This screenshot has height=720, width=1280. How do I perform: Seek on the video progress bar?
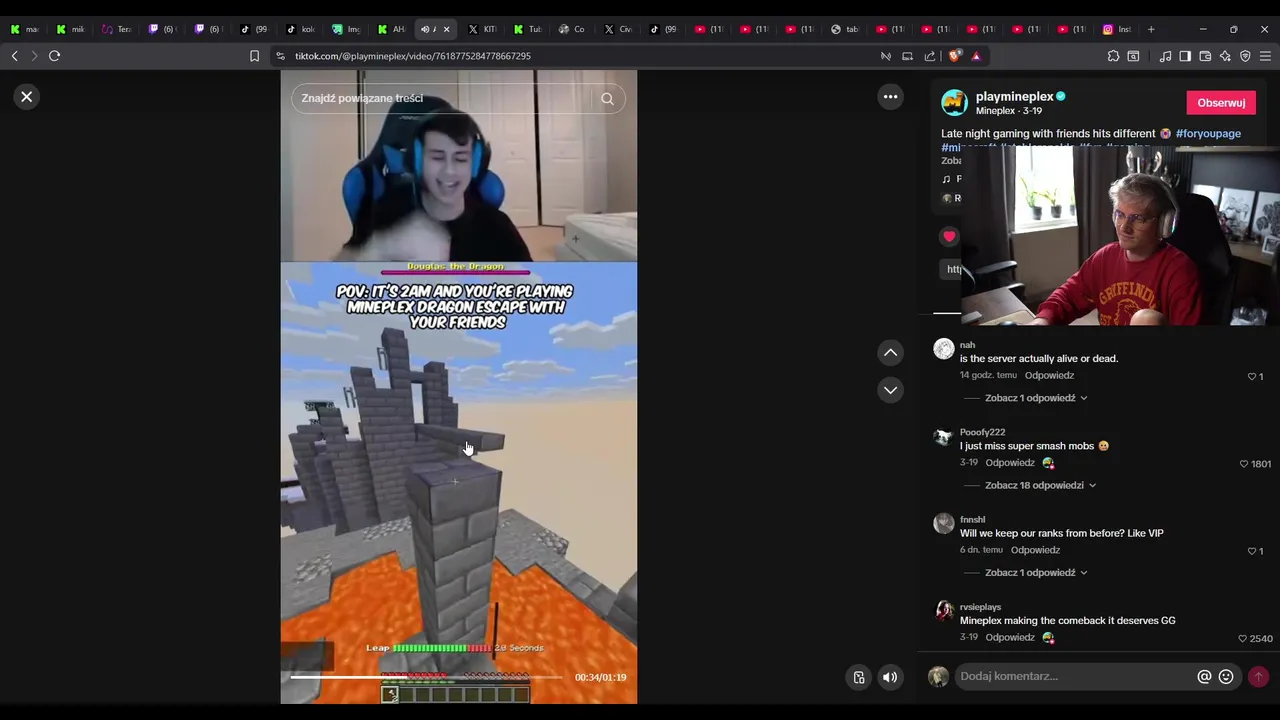pyautogui.click(x=427, y=677)
